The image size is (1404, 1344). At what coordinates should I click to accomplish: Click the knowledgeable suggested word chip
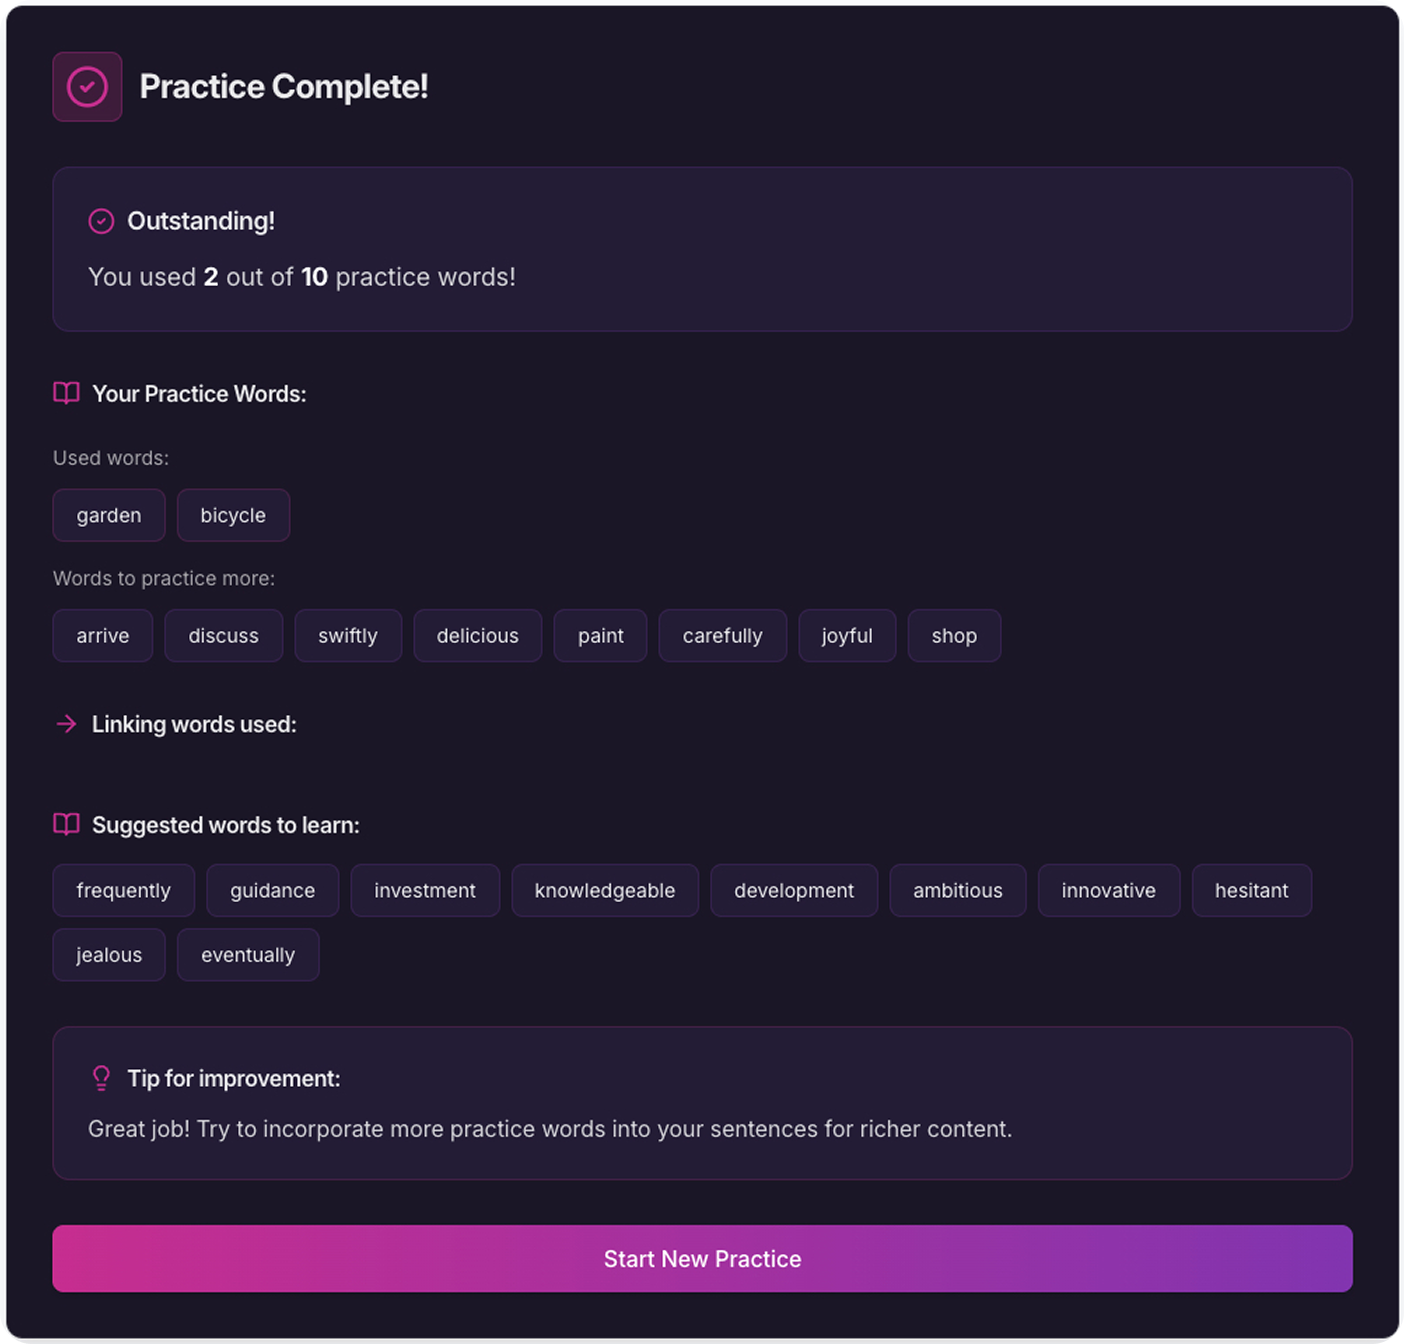604,890
